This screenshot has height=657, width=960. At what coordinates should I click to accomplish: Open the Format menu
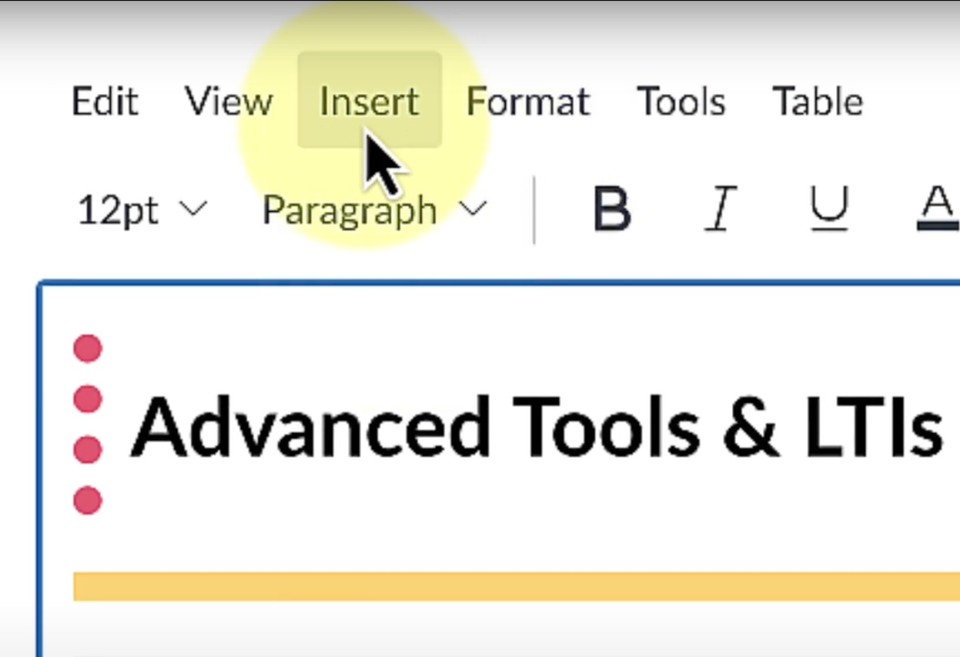coord(528,101)
